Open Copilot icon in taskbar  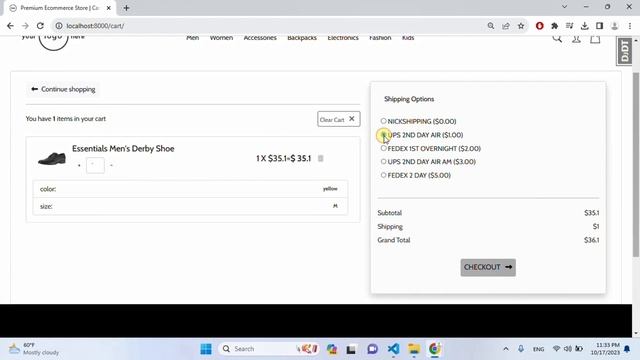332,349
